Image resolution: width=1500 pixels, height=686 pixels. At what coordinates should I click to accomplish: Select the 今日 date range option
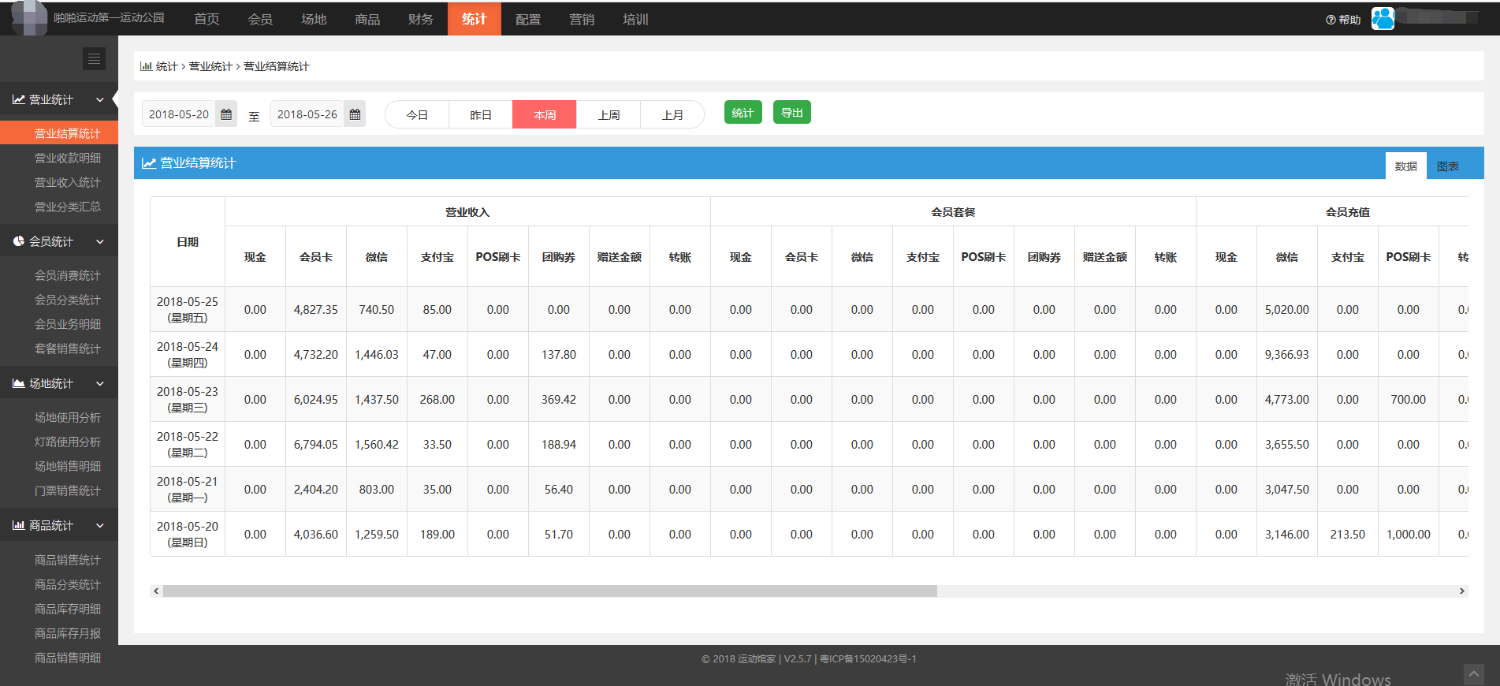coord(417,115)
